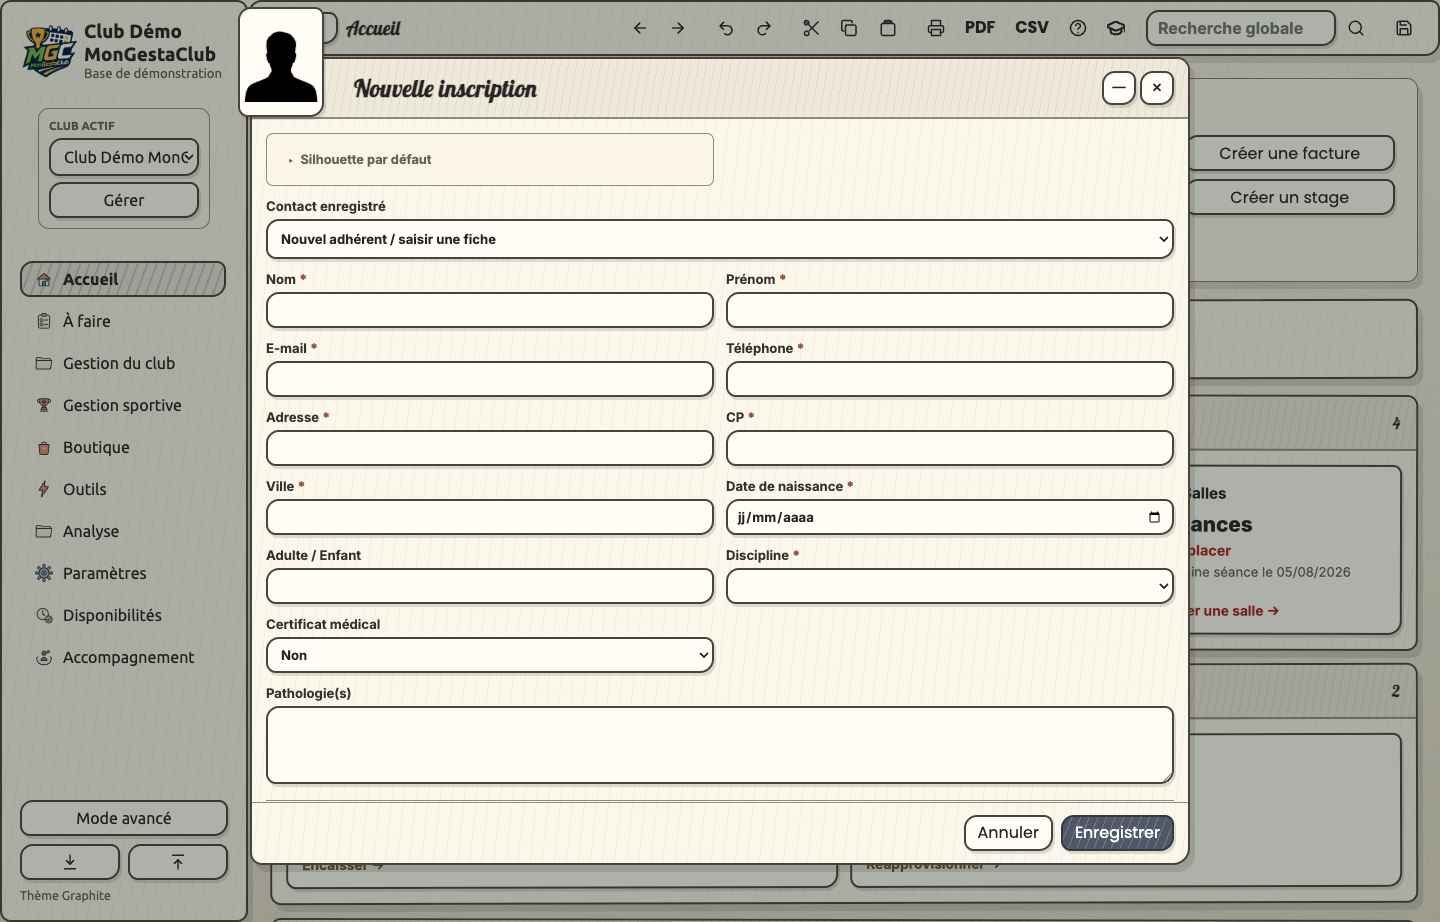Click the Nom input field
Viewport: 1440px width, 922px height.
click(x=490, y=310)
